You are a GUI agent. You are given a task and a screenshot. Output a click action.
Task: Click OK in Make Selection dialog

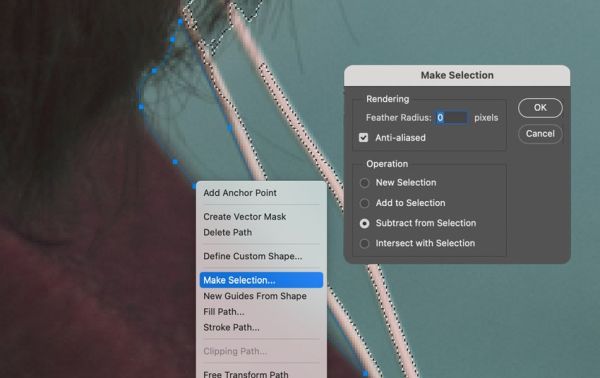tap(540, 108)
